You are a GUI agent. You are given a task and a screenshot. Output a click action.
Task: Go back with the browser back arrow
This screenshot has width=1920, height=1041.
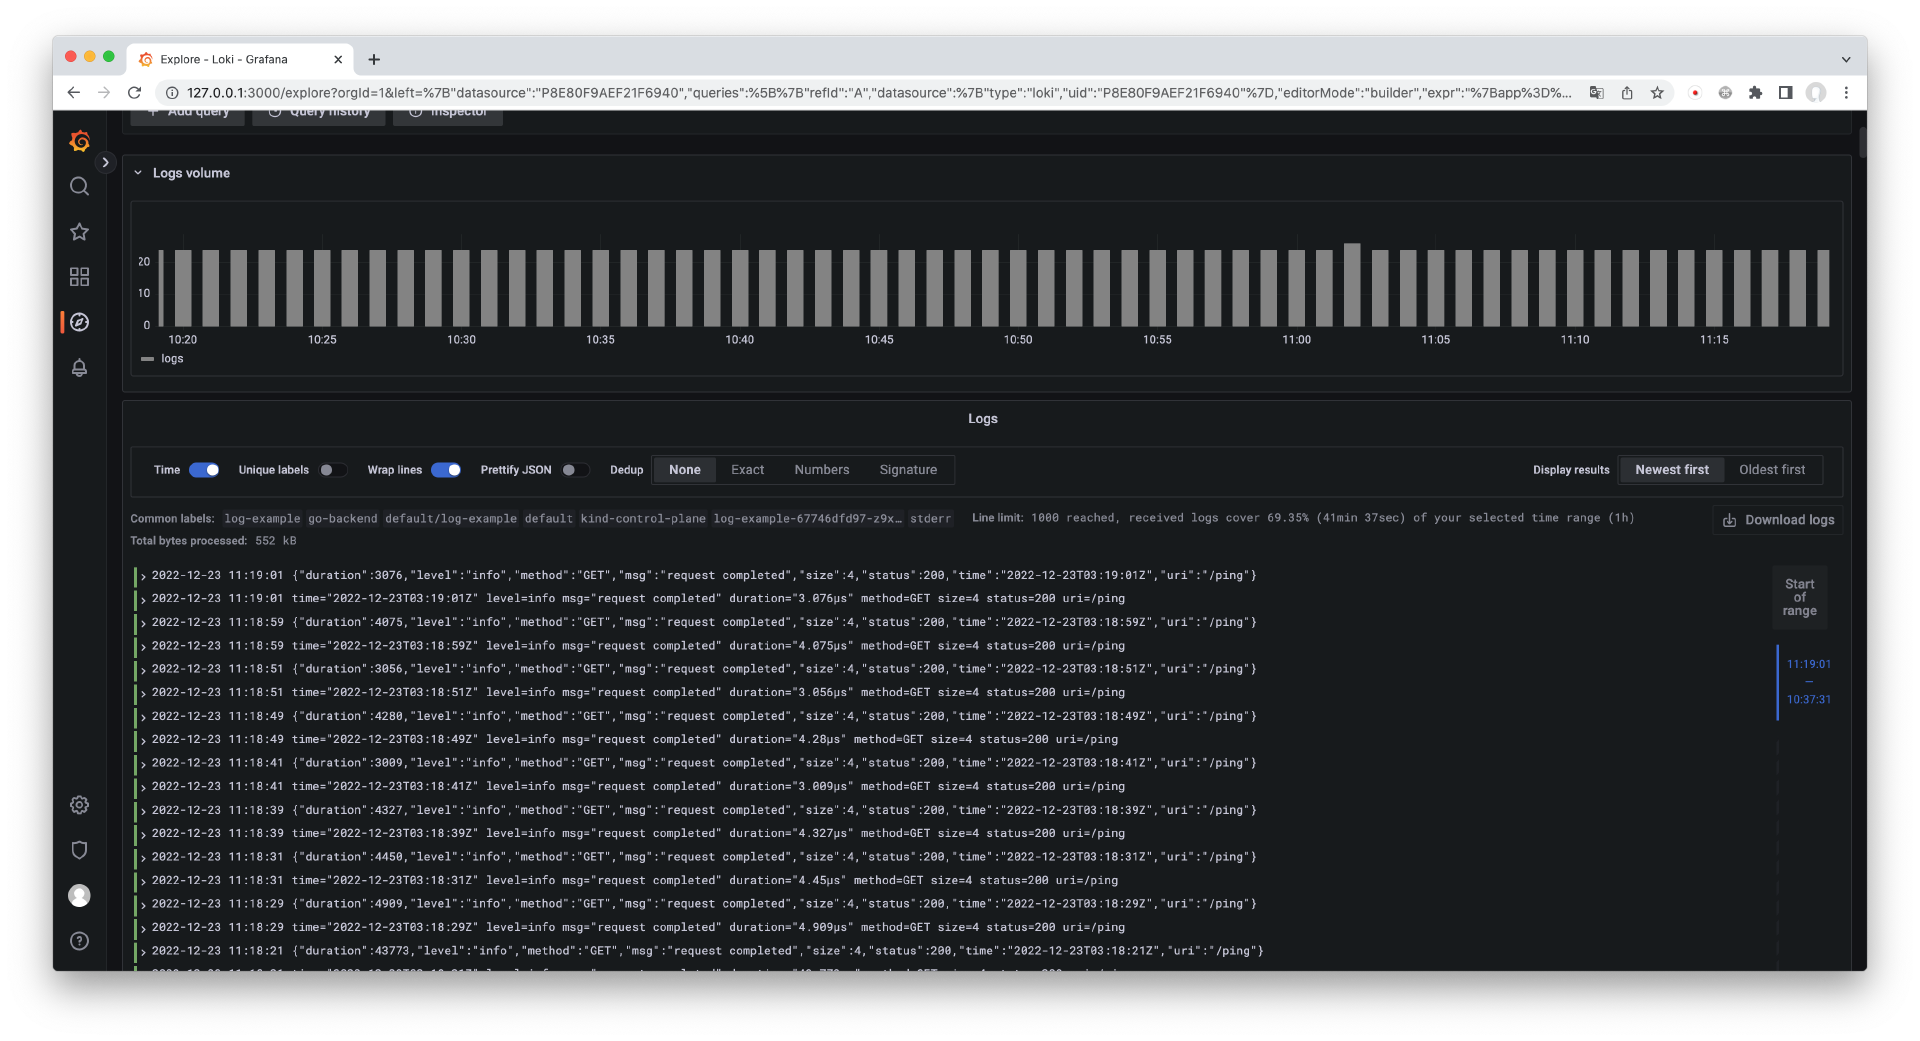73,92
